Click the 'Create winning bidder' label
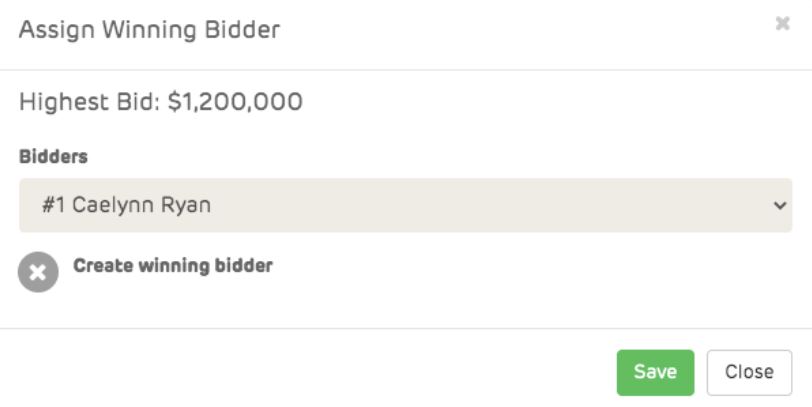The image size is (812, 407). point(173,266)
